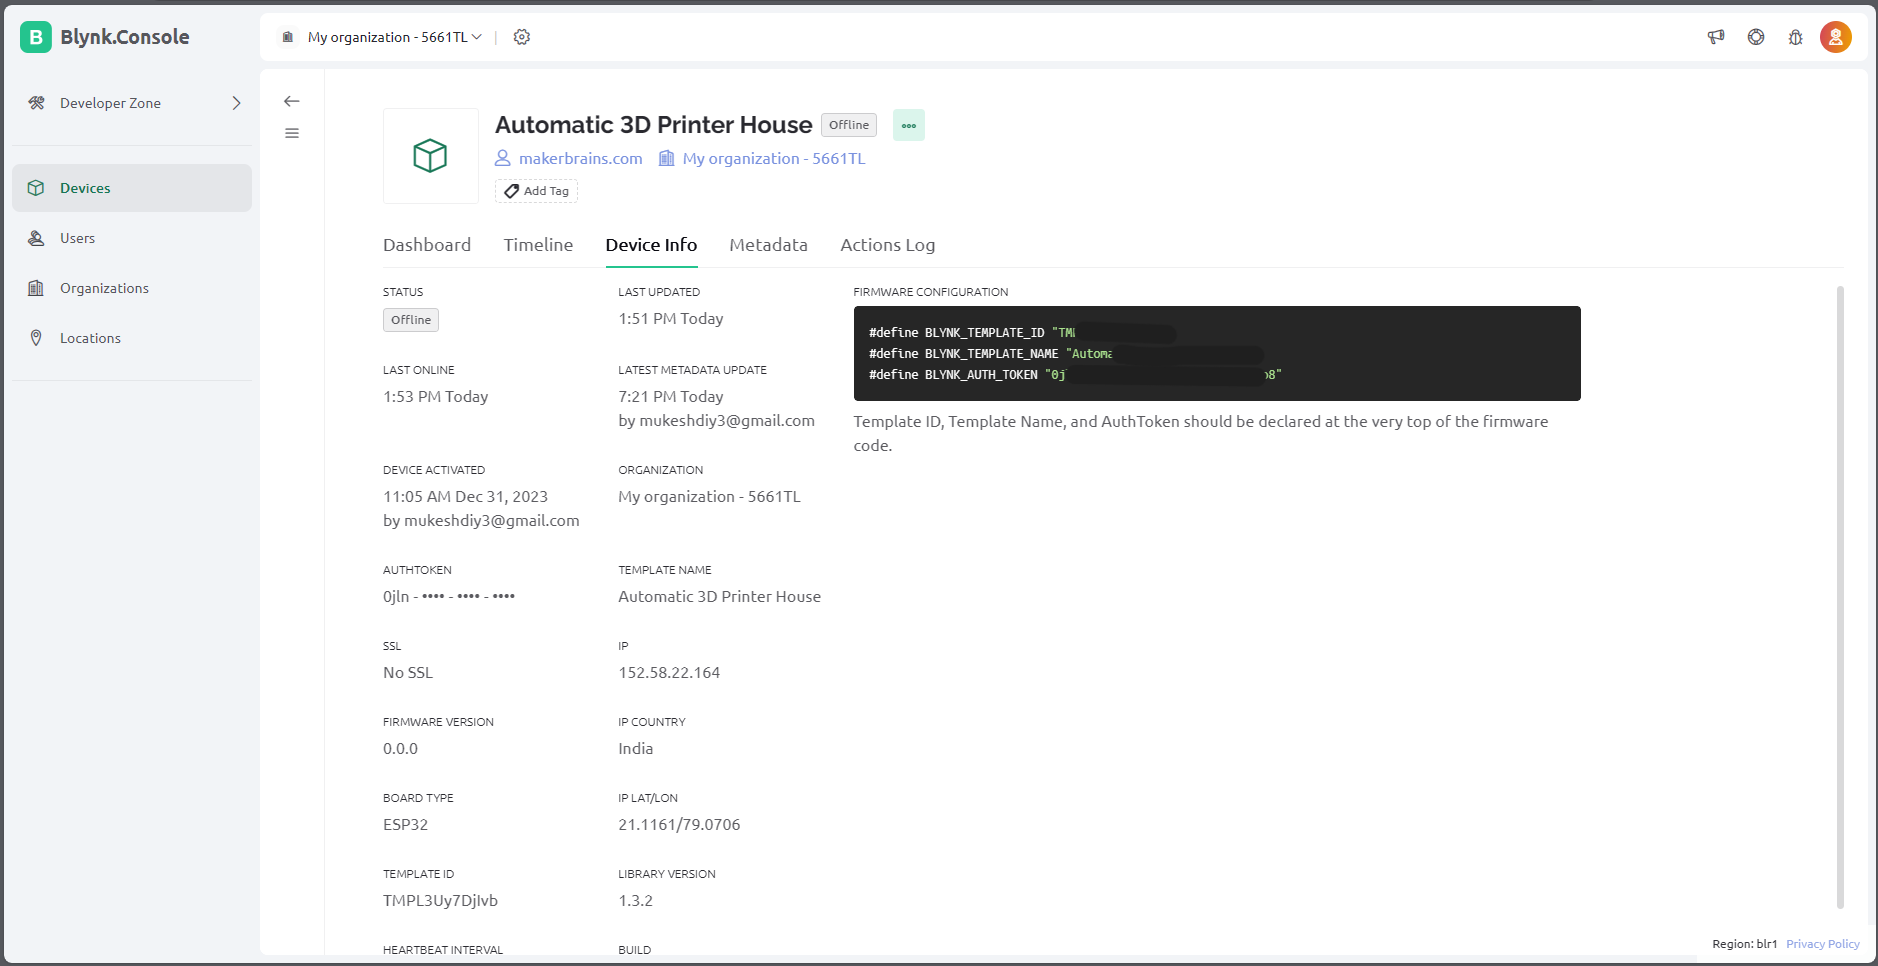Click the page vertical scrollbar
The image size is (1878, 966).
pos(1840,597)
